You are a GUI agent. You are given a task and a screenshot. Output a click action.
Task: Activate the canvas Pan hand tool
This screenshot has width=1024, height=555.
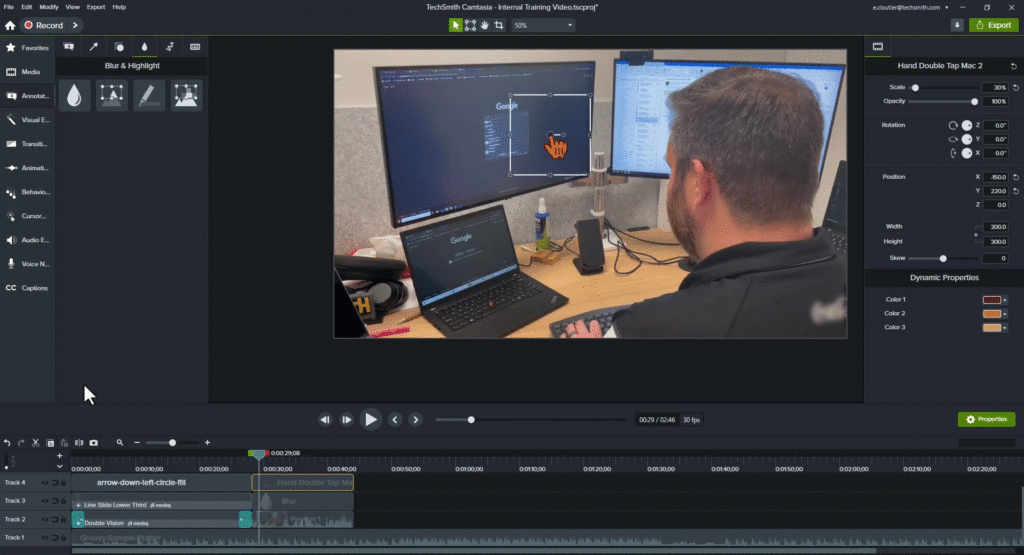pos(485,25)
